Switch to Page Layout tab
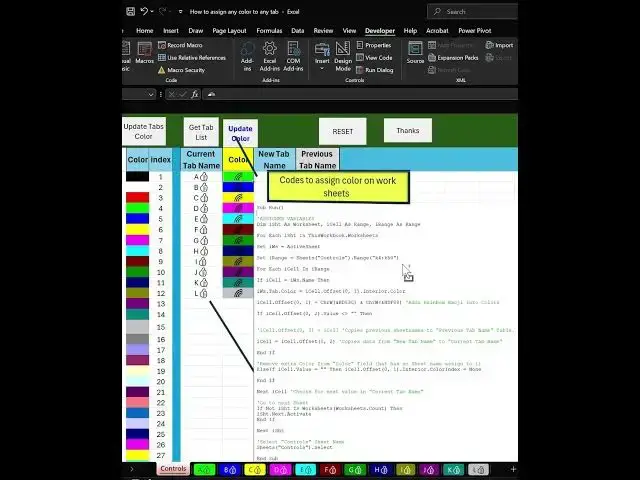Screen dimensions: 640x480 (229, 31)
